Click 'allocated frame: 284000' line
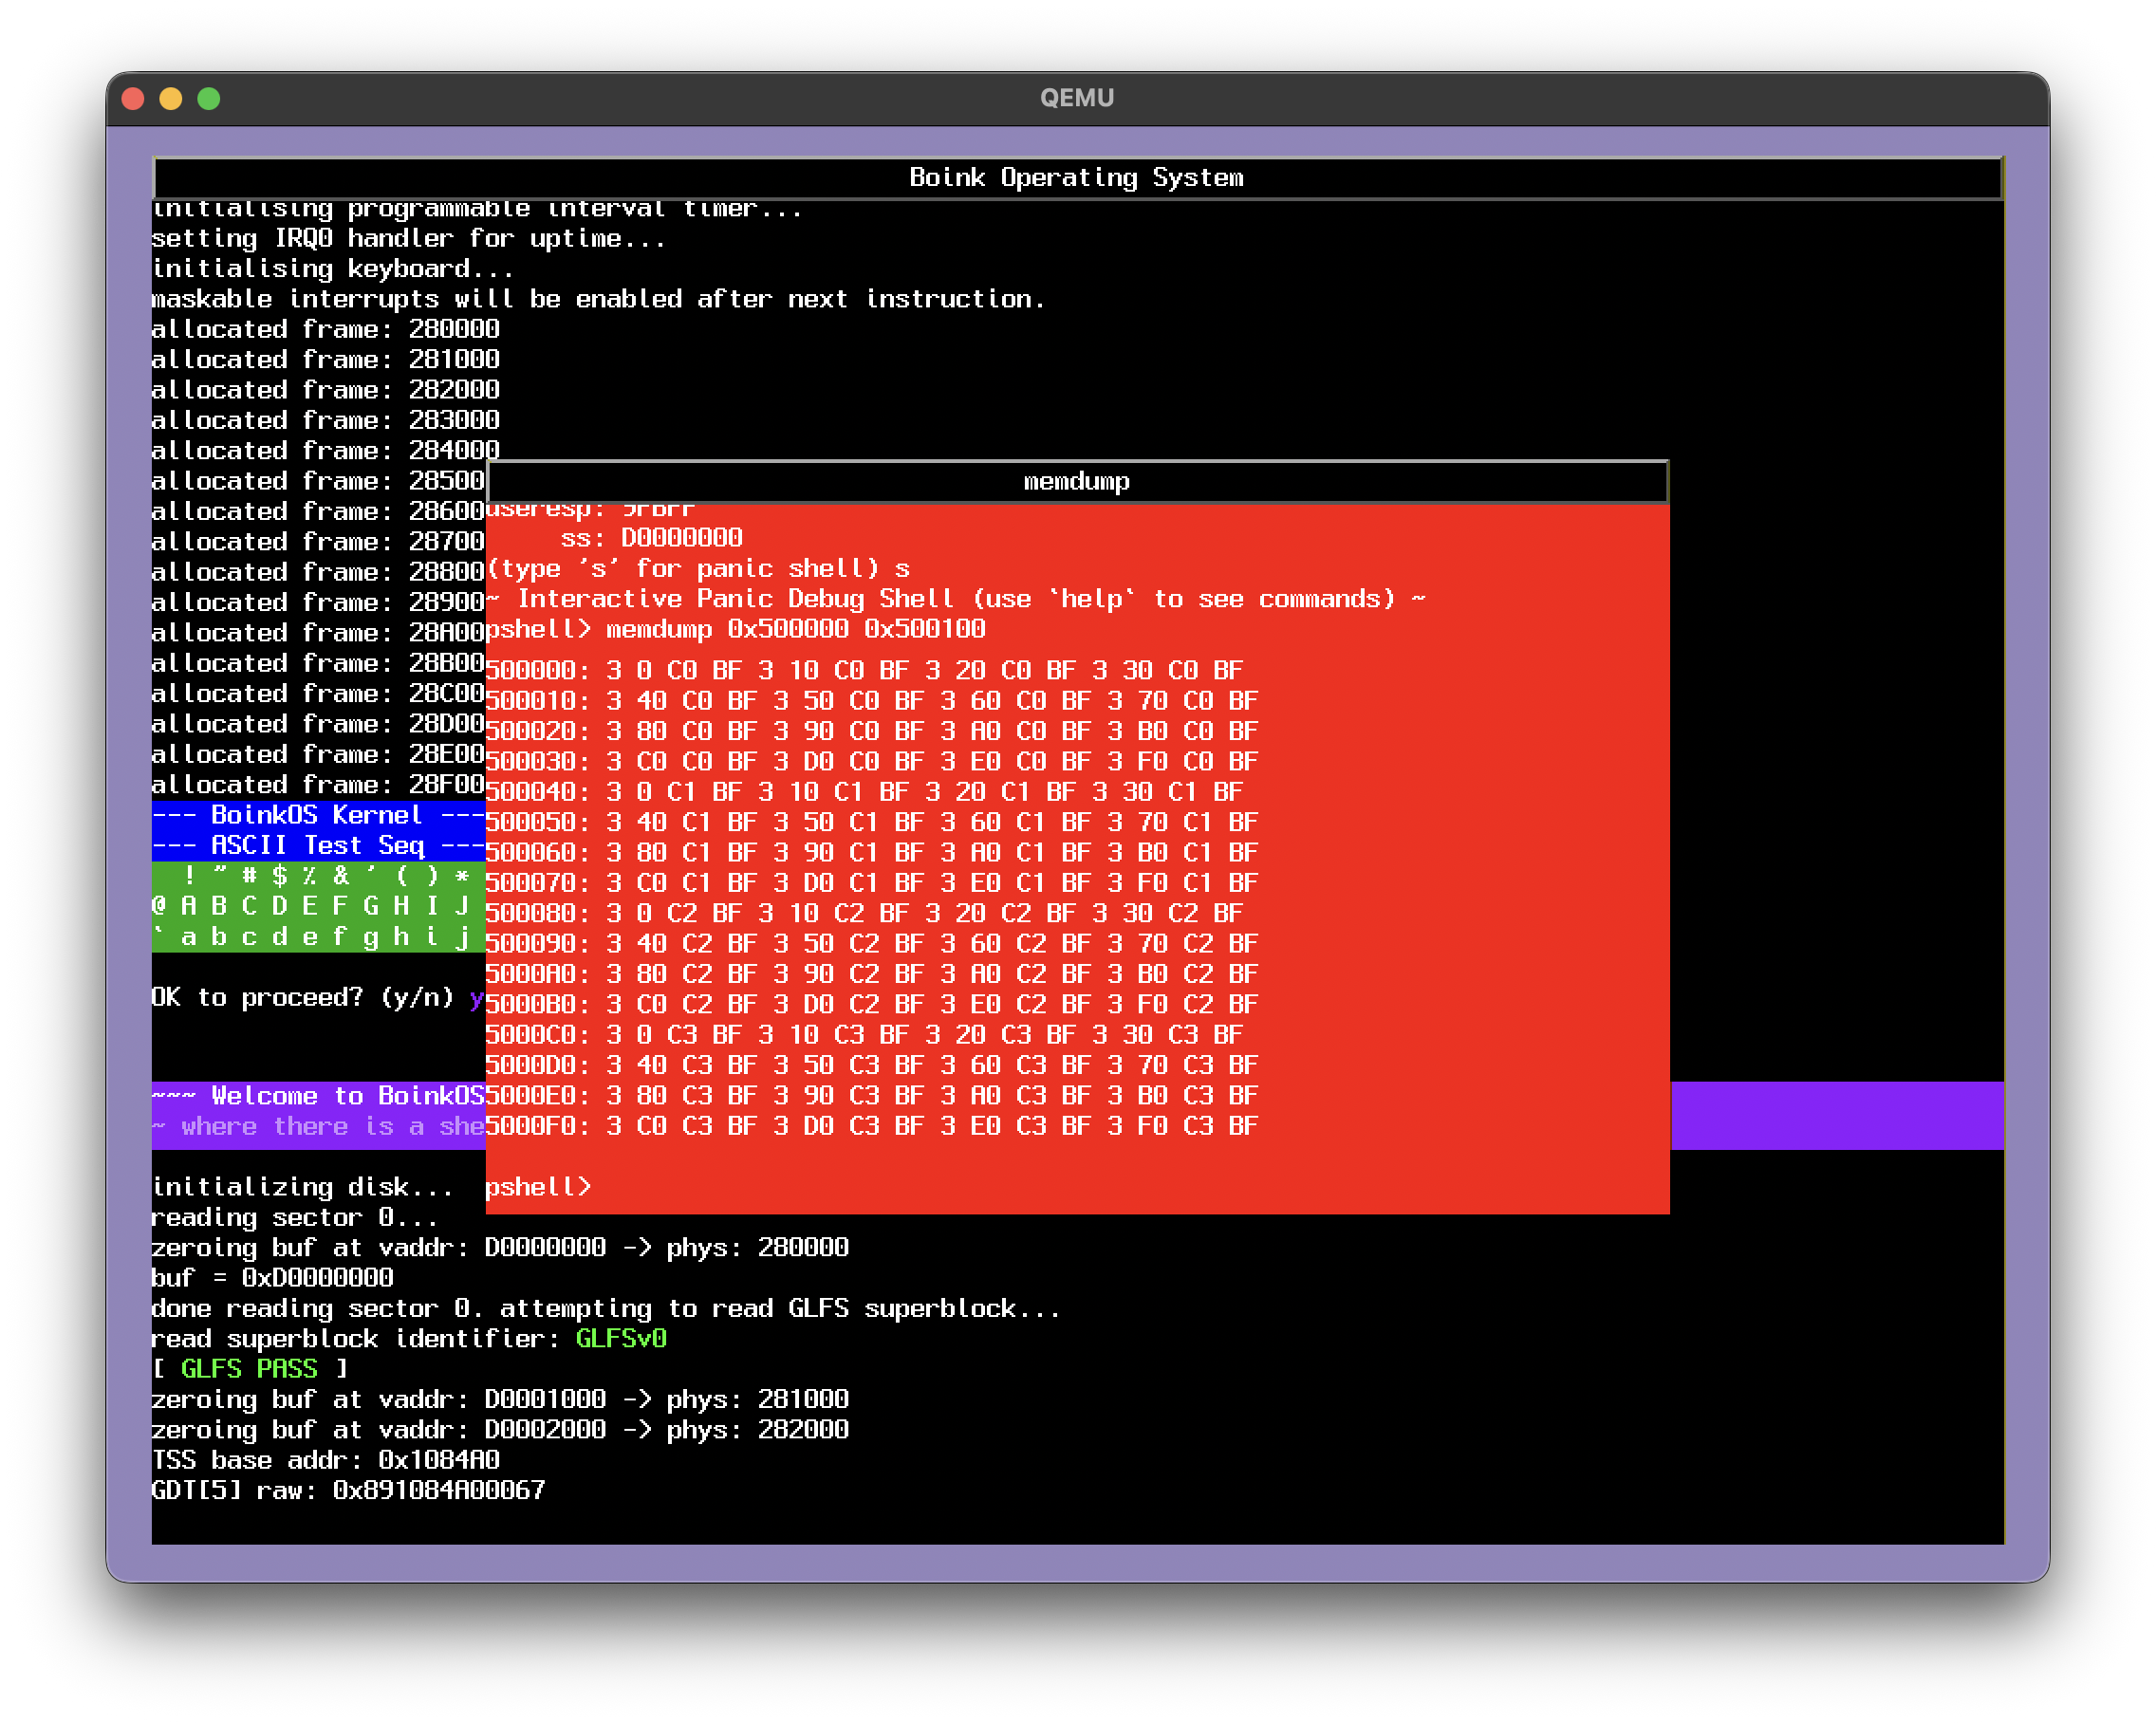 coord(326,450)
